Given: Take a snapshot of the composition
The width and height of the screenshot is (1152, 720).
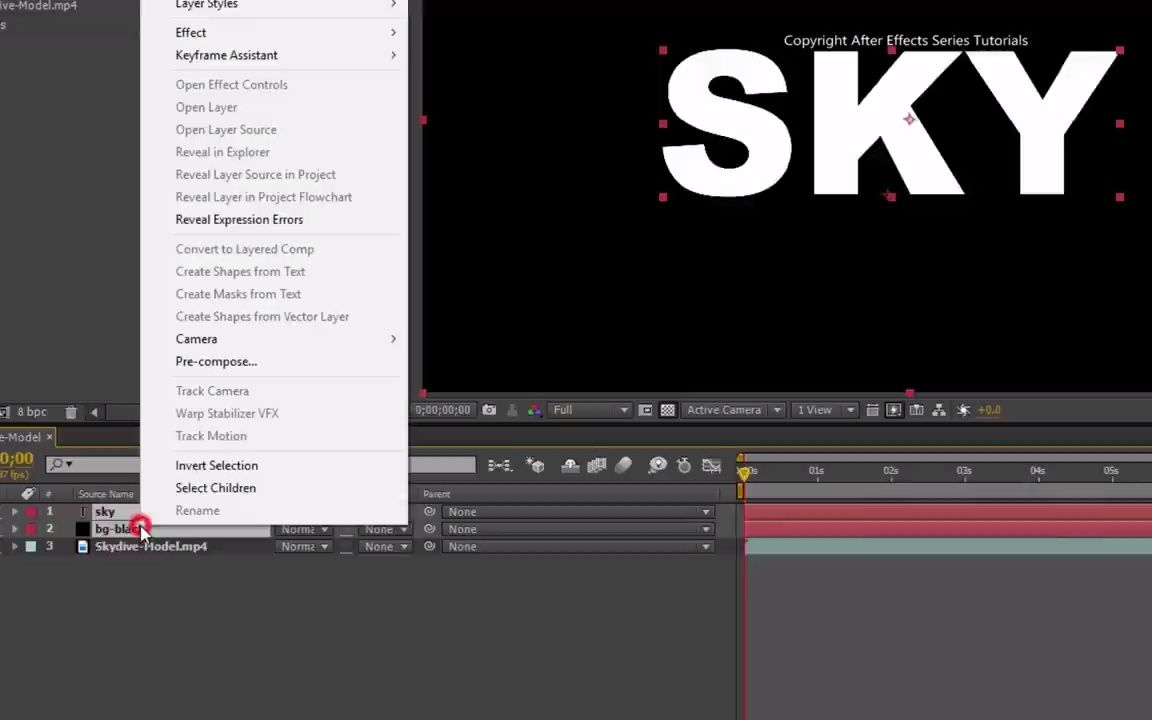Looking at the screenshot, I should [x=489, y=409].
